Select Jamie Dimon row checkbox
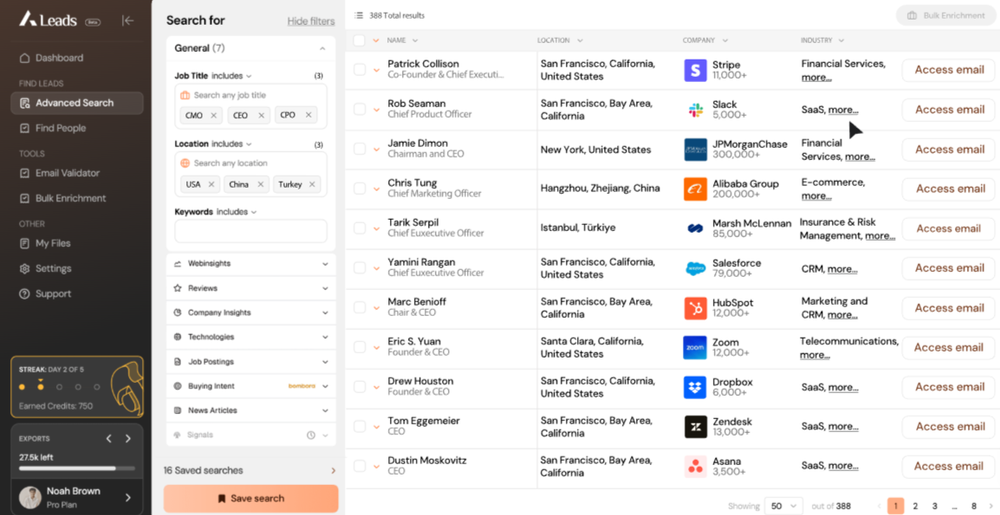This screenshot has height=515, width=1000. 360,149
